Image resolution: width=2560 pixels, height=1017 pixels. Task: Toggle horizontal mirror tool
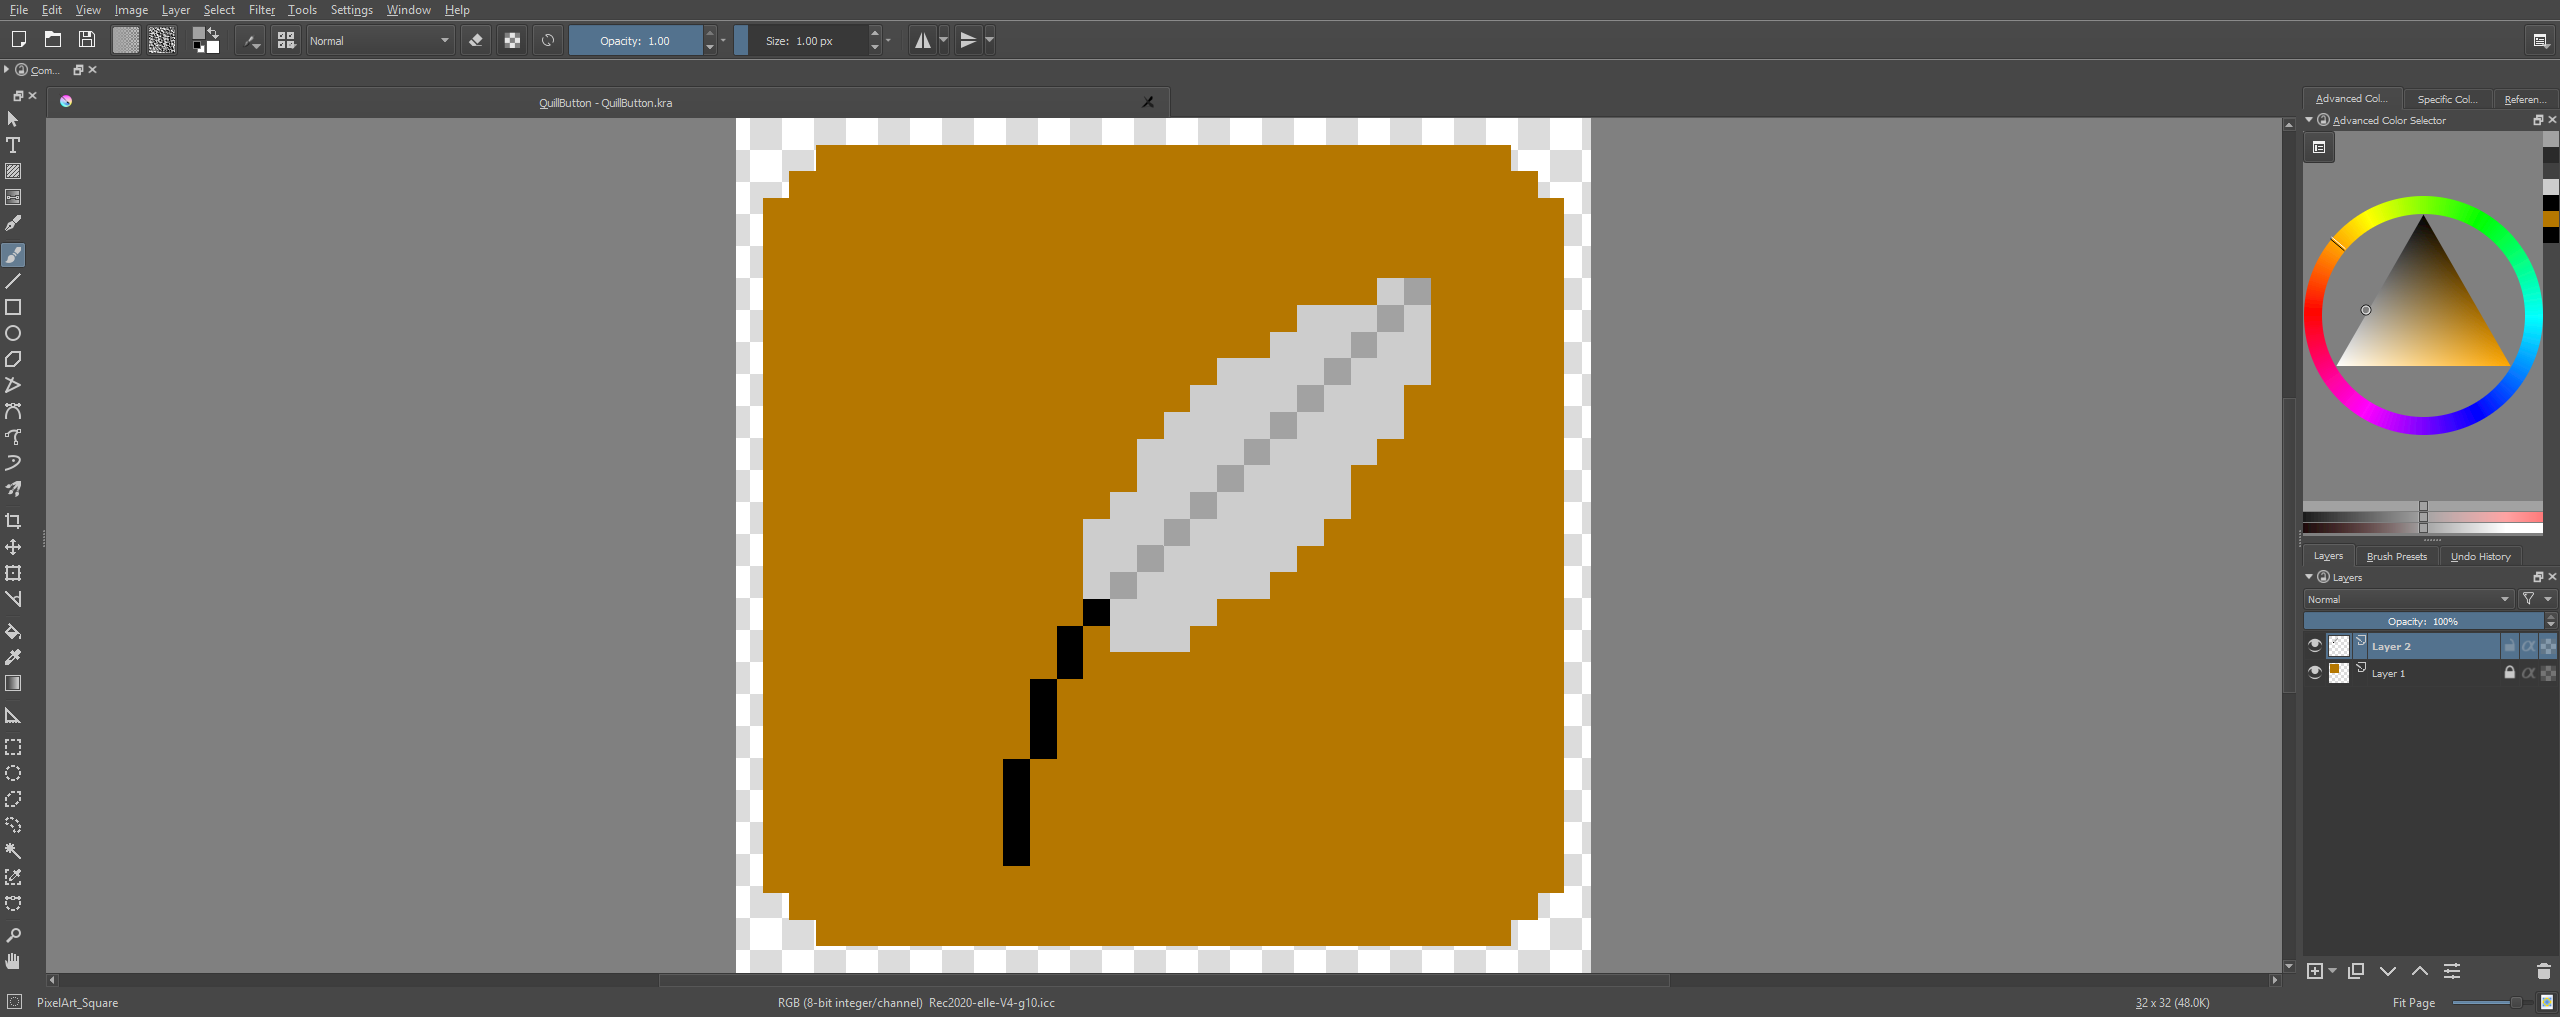point(923,40)
